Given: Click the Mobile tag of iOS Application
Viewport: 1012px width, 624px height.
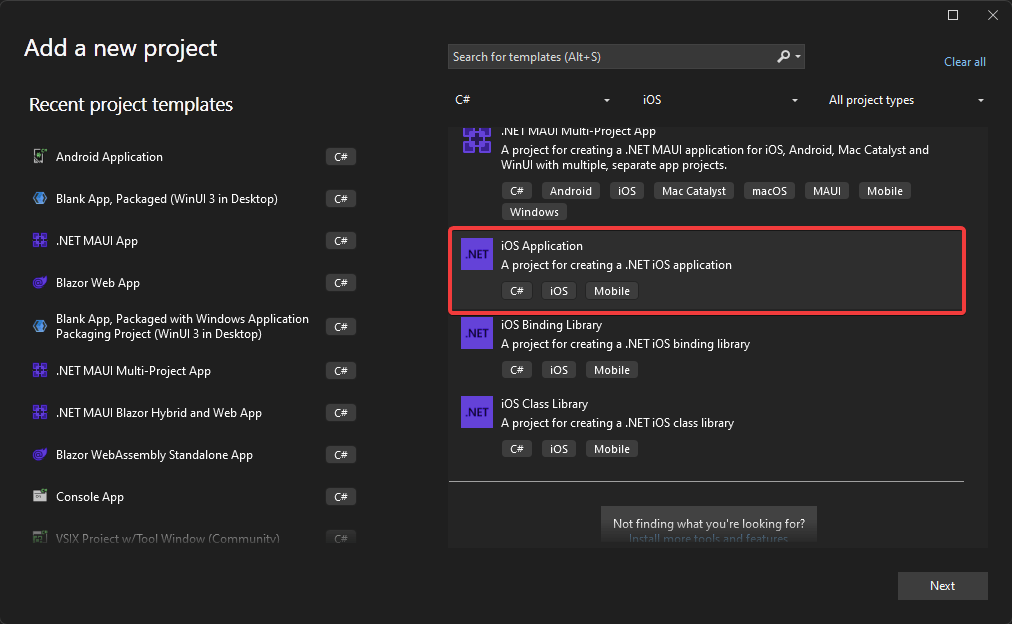Looking at the screenshot, I should click(612, 291).
